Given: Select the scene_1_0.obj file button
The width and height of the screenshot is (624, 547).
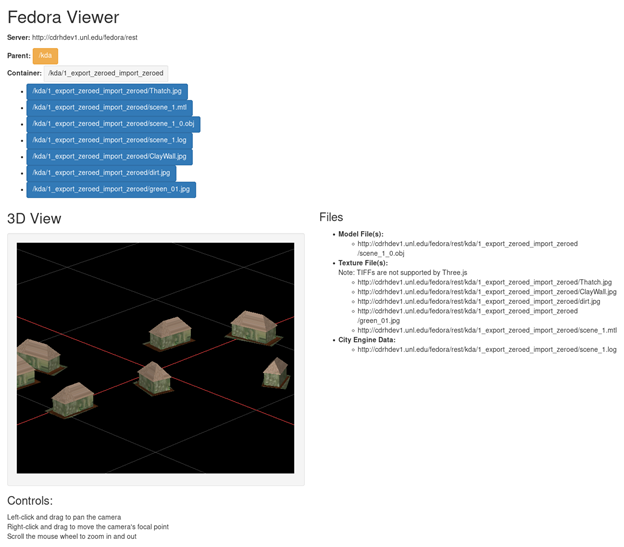Looking at the screenshot, I should click(113, 124).
